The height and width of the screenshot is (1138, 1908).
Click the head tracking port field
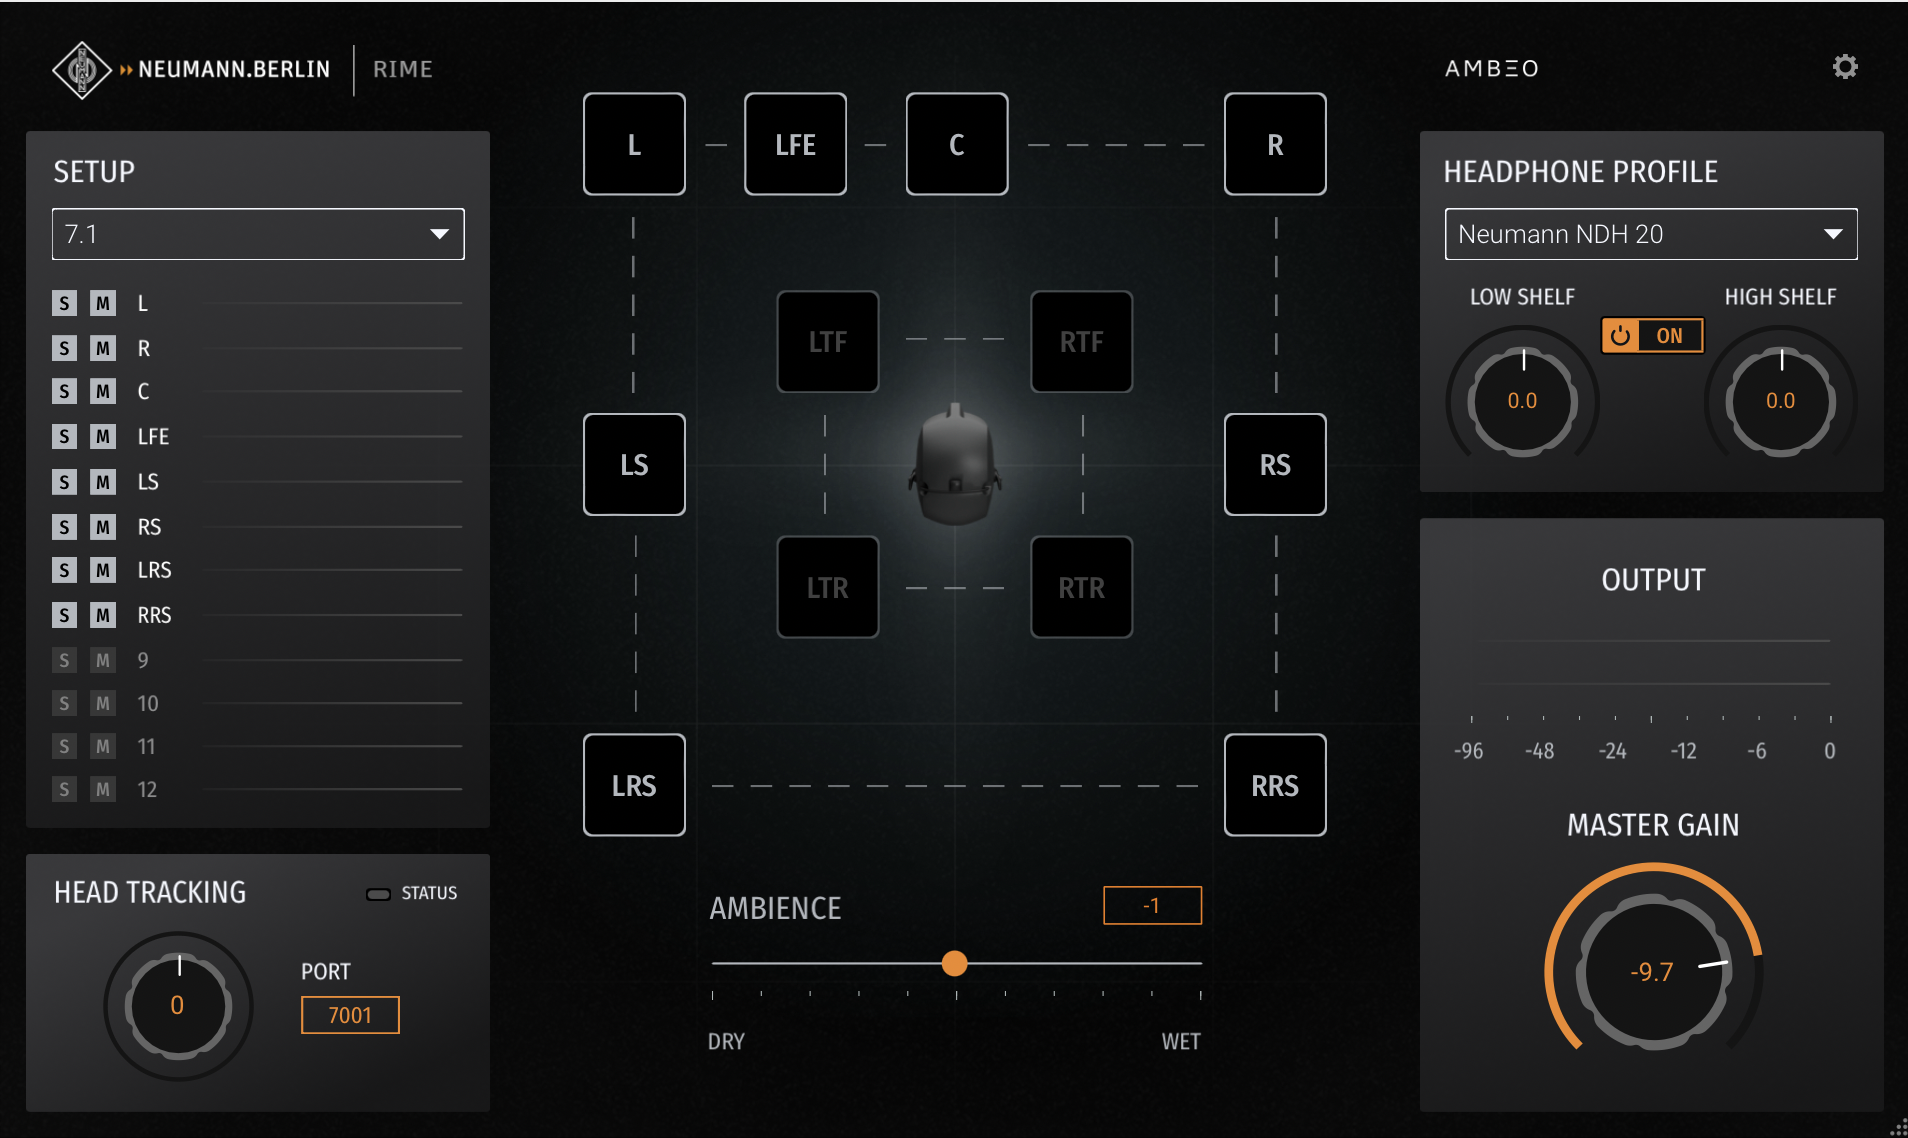click(x=350, y=1015)
